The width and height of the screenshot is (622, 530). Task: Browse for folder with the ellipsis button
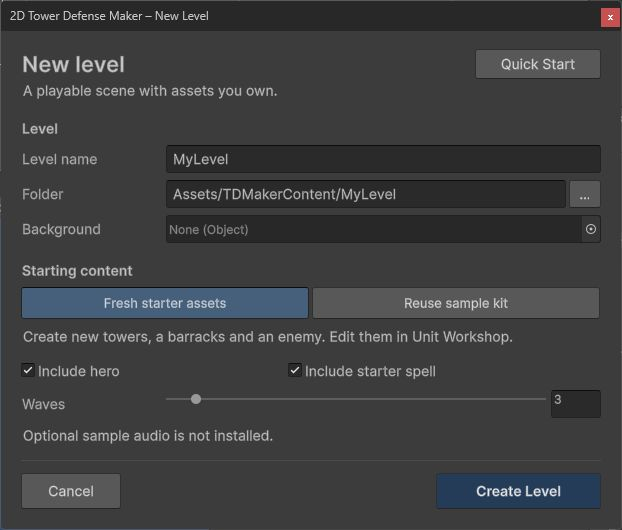[585, 194]
